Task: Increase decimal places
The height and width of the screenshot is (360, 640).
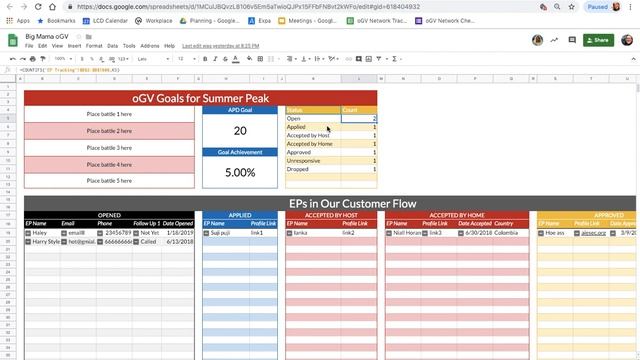Action: (x=111, y=59)
